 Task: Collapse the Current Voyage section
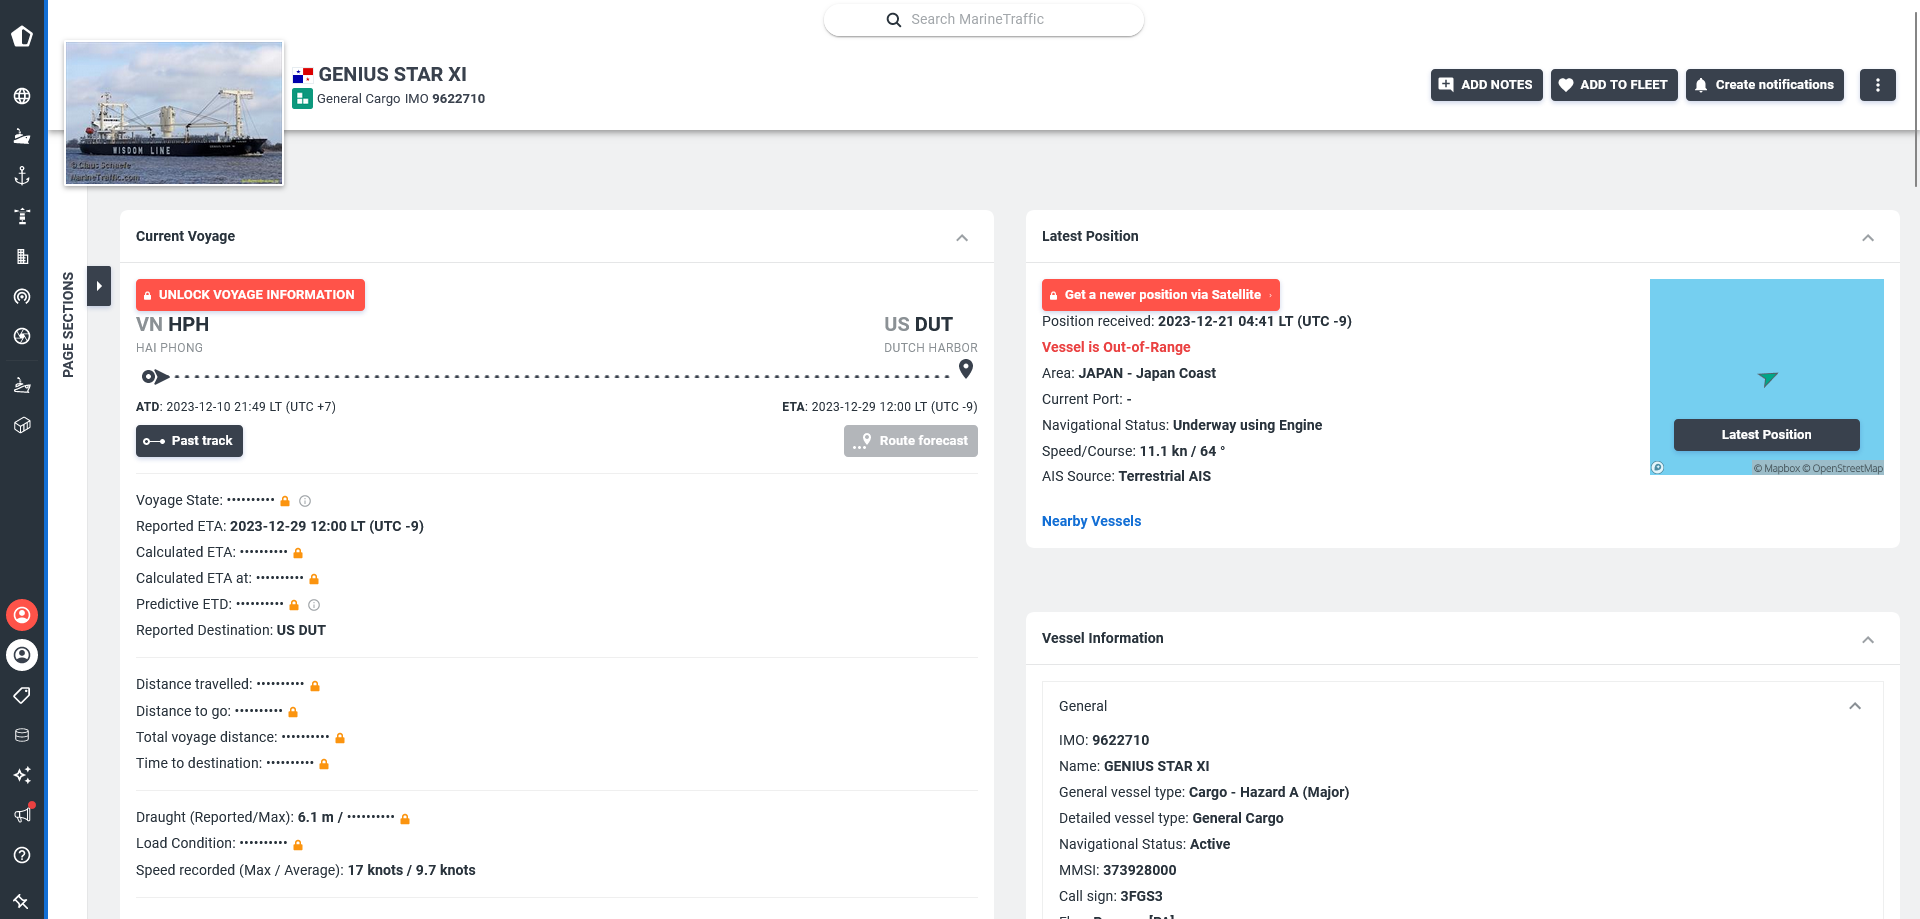coord(962,238)
